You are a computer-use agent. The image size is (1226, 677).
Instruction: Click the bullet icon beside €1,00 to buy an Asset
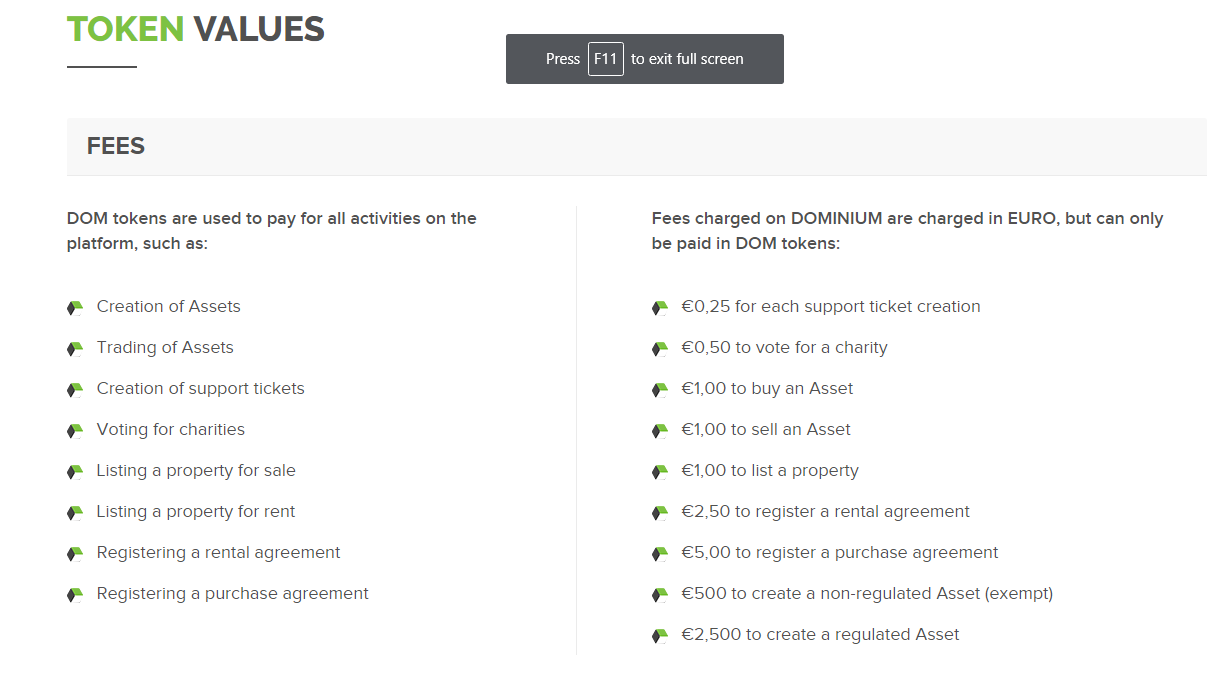click(x=660, y=390)
